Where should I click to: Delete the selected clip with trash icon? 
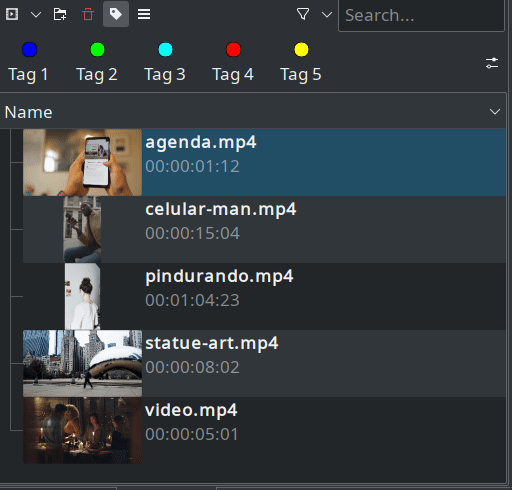[88, 14]
